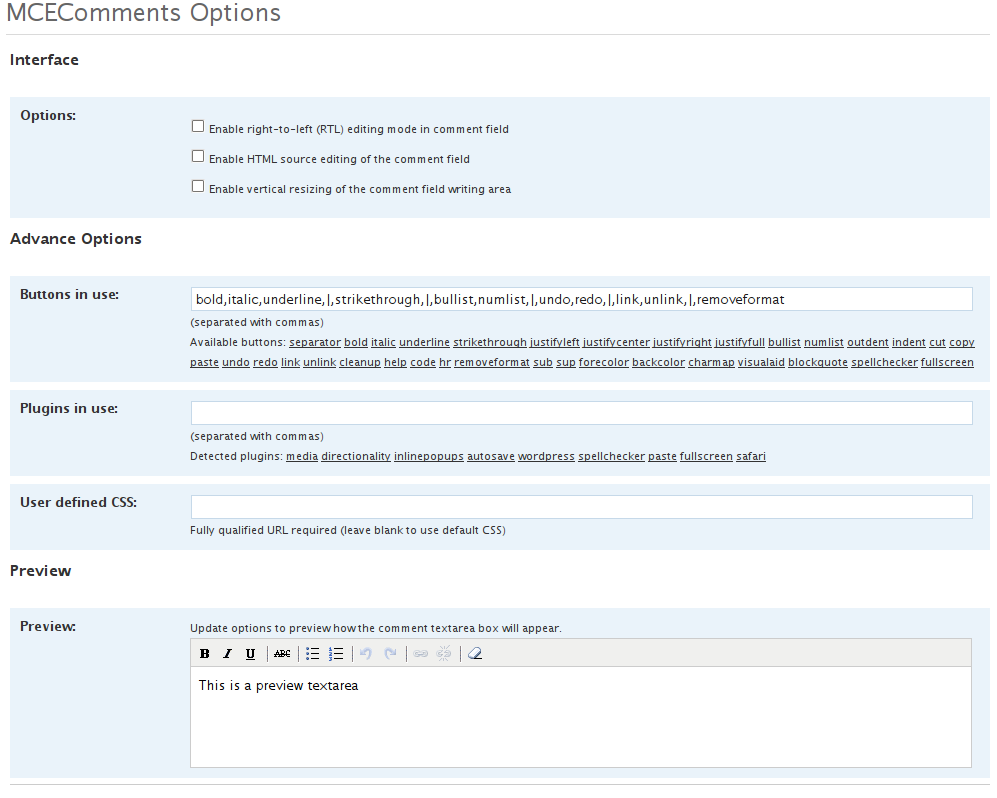Click the eraser Remove Formatting icon
The image size is (997, 798).
coord(475,654)
